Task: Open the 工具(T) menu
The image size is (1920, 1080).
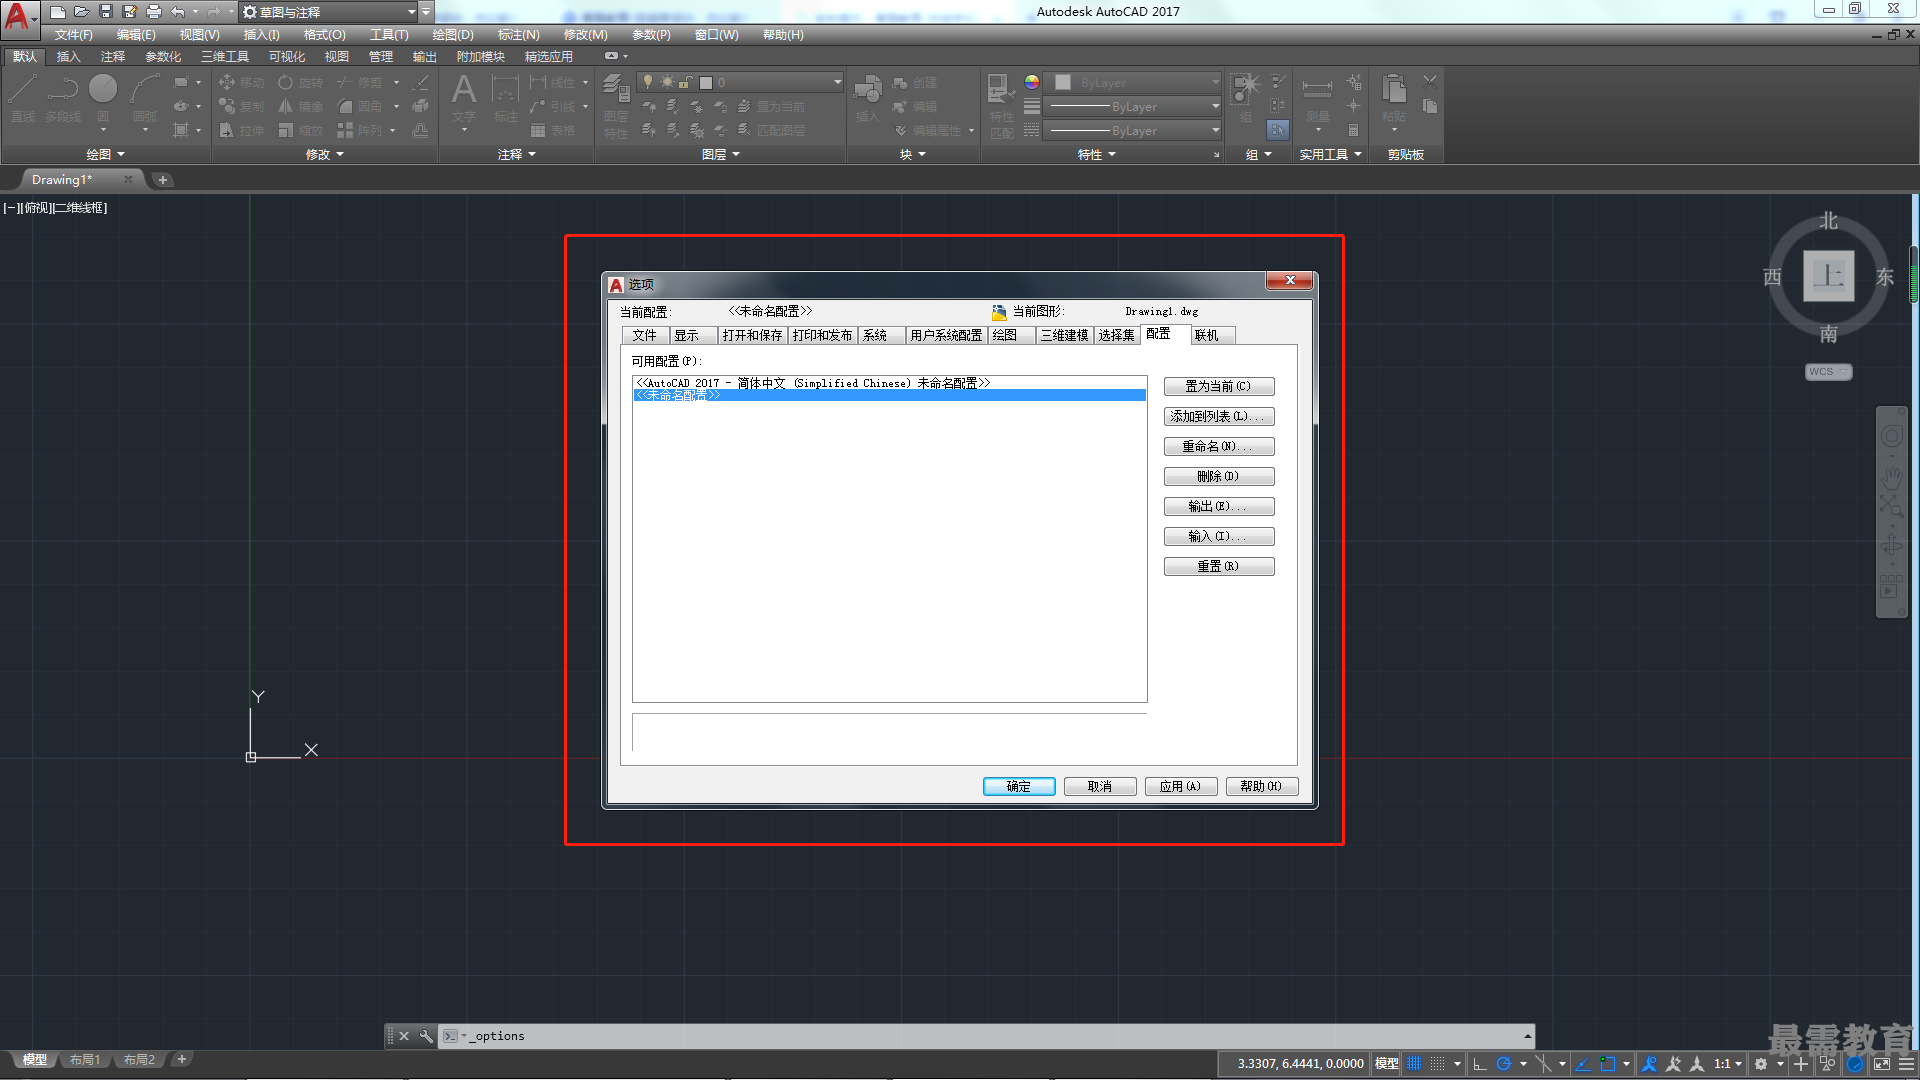Action: pyautogui.click(x=389, y=35)
